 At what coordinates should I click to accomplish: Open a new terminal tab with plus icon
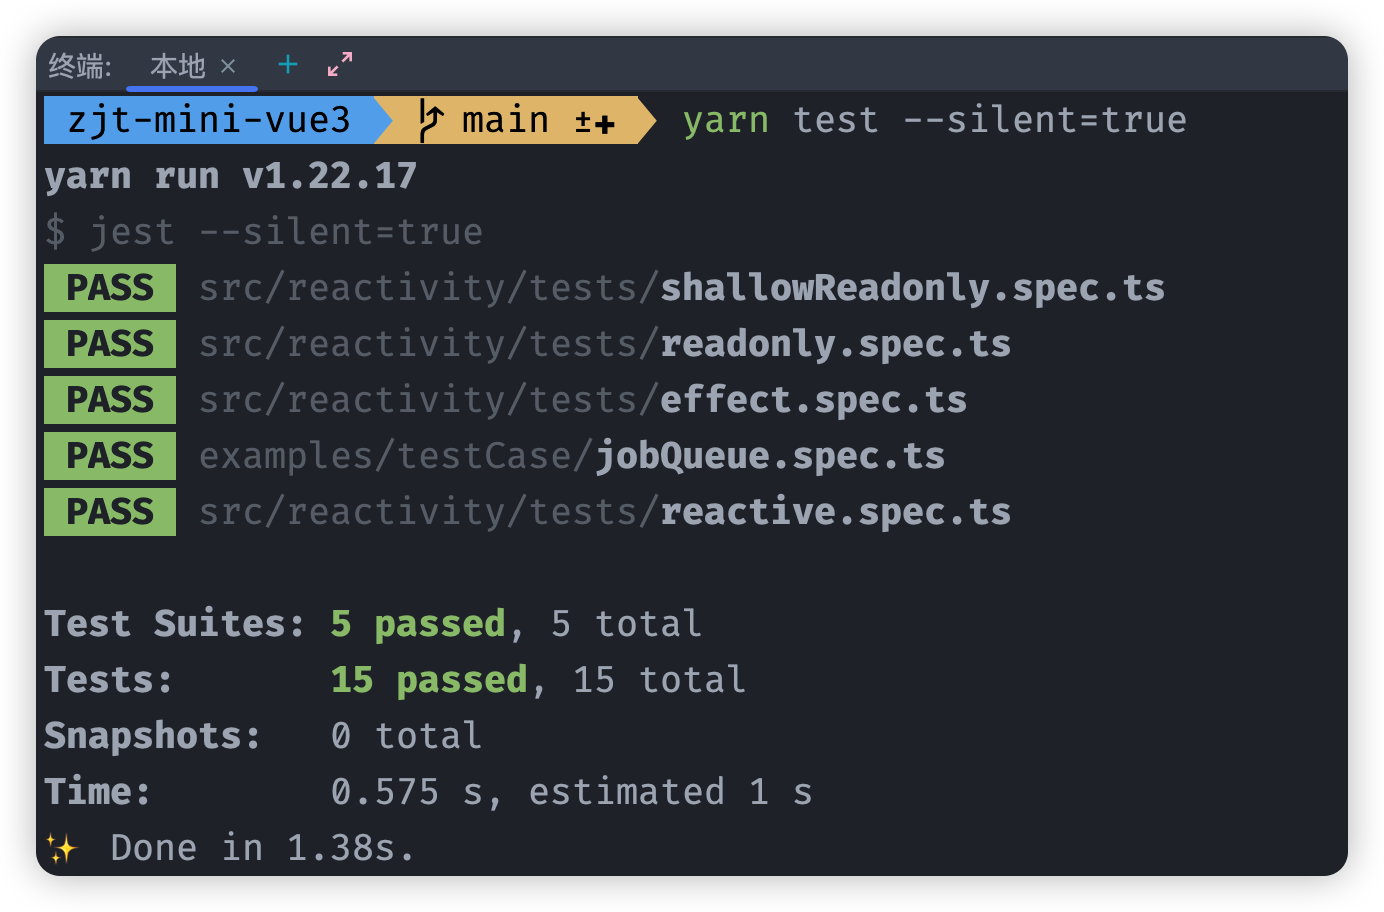[x=288, y=65]
